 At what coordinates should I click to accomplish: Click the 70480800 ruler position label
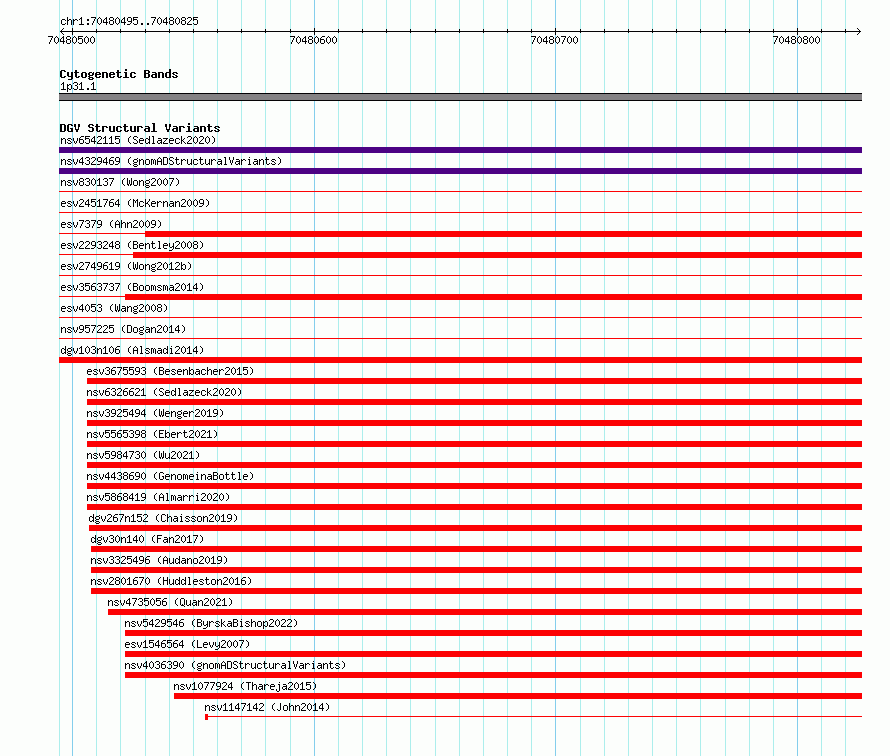(x=796, y=40)
